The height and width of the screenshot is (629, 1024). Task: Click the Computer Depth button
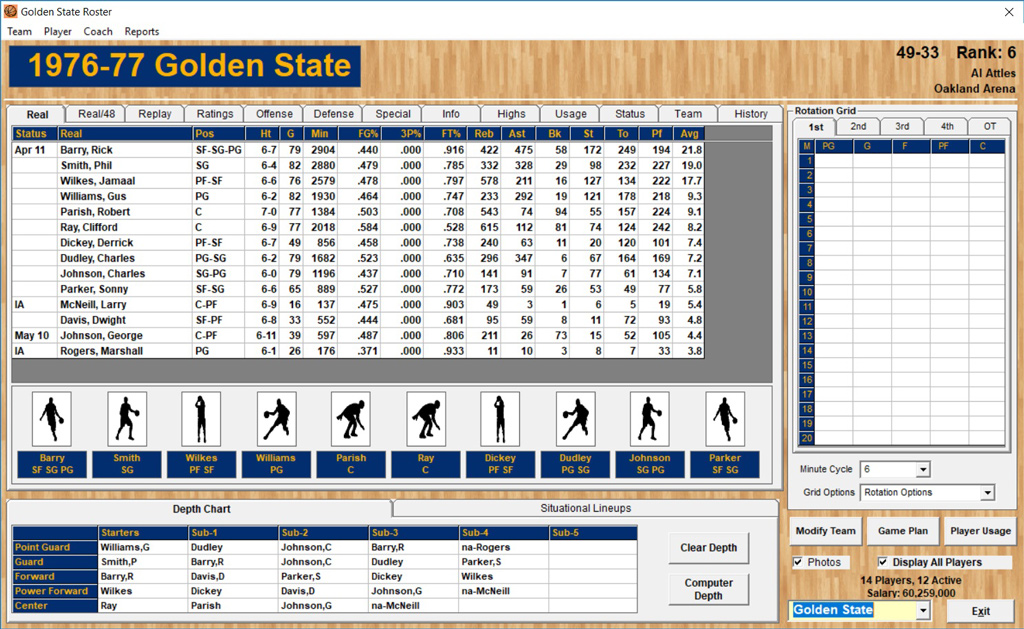(x=708, y=589)
